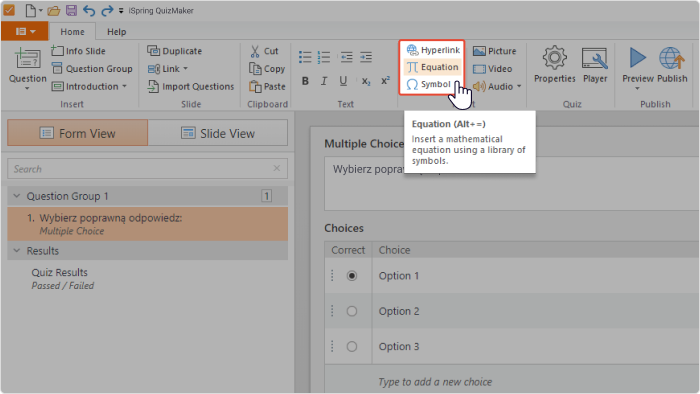Open Player settings
The image size is (700, 394).
(595, 65)
